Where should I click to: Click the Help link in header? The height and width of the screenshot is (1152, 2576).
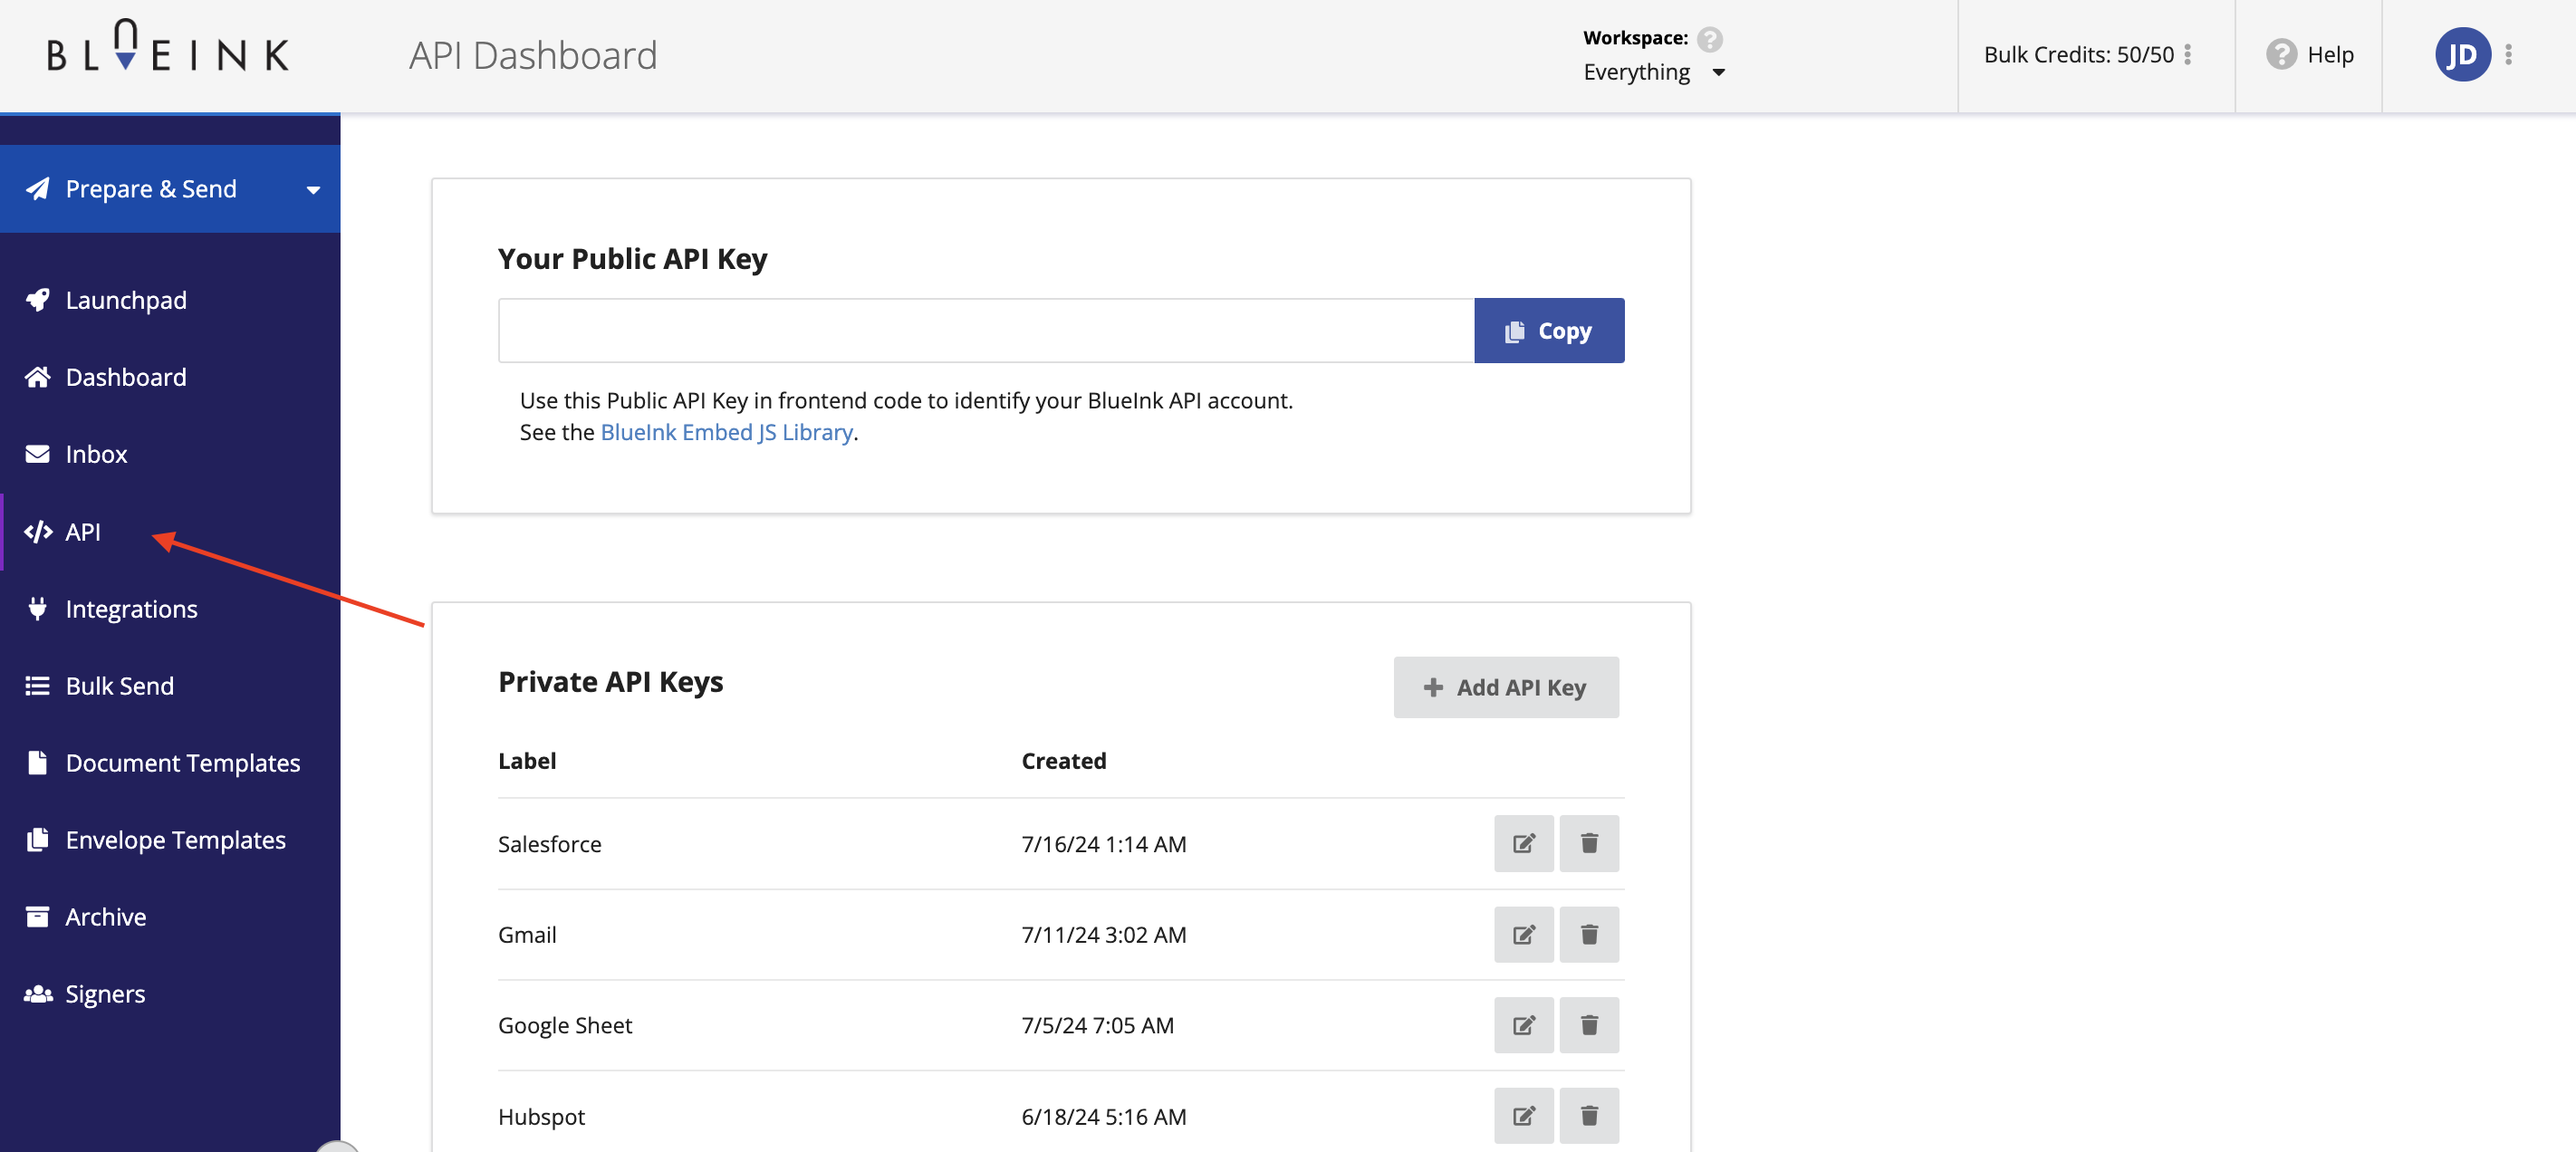point(2309,55)
